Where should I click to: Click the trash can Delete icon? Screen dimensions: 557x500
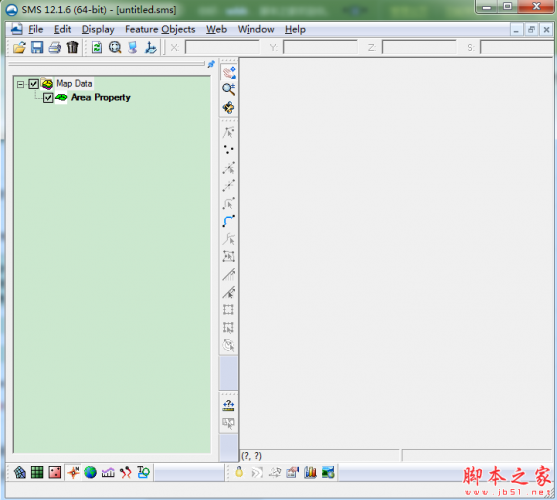(72, 47)
